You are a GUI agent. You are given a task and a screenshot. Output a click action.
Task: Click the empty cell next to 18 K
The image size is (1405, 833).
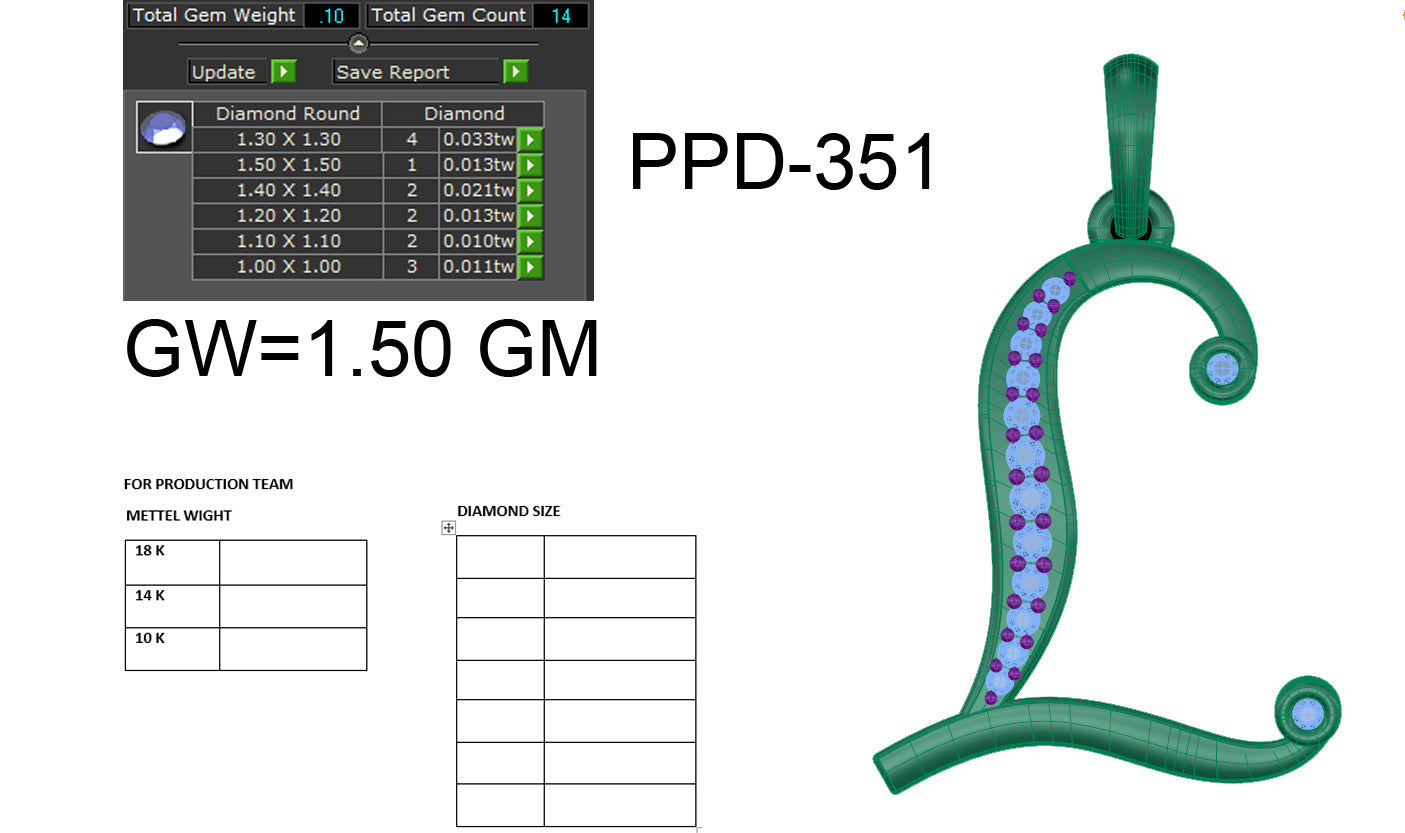293,561
